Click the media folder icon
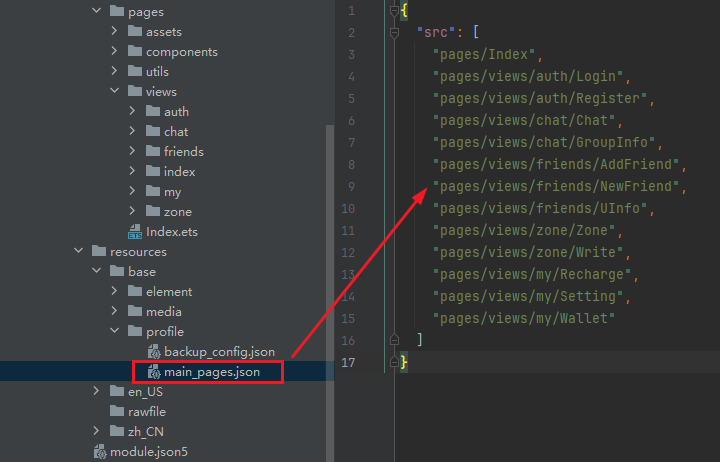Viewport: 720px width, 462px height. [x=135, y=311]
